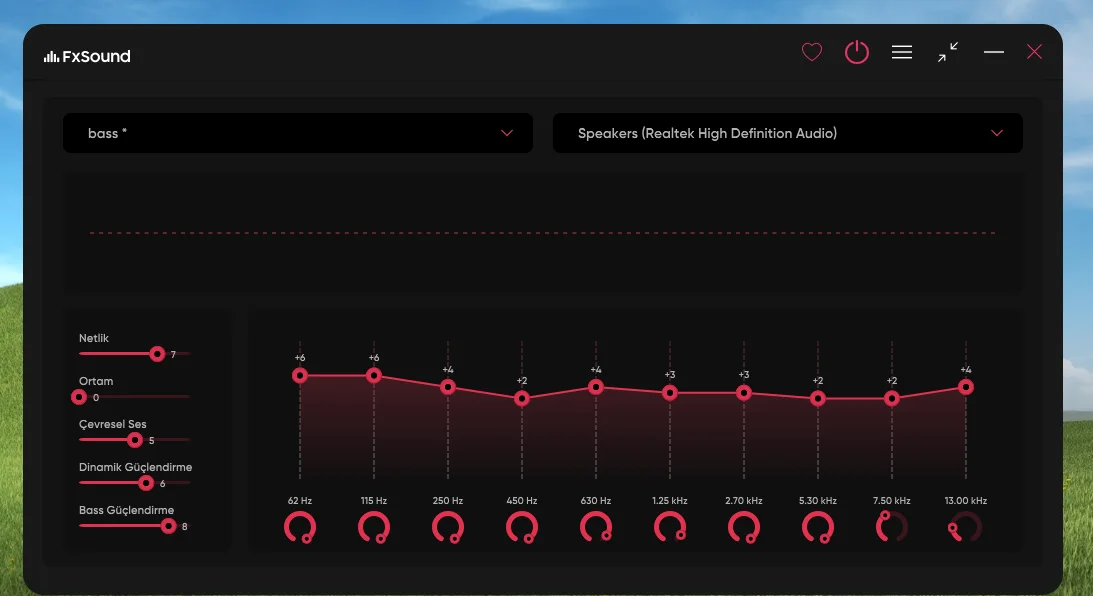The width and height of the screenshot is (1093, 596).
Task: Click the Bass Güçlendirme label
Action: click(126, 510)
